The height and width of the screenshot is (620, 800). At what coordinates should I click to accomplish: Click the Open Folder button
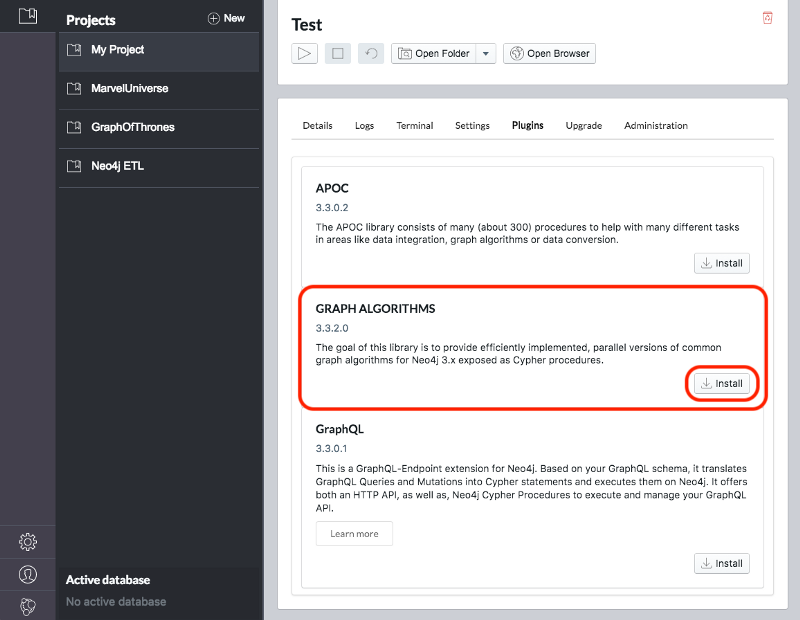434,54
